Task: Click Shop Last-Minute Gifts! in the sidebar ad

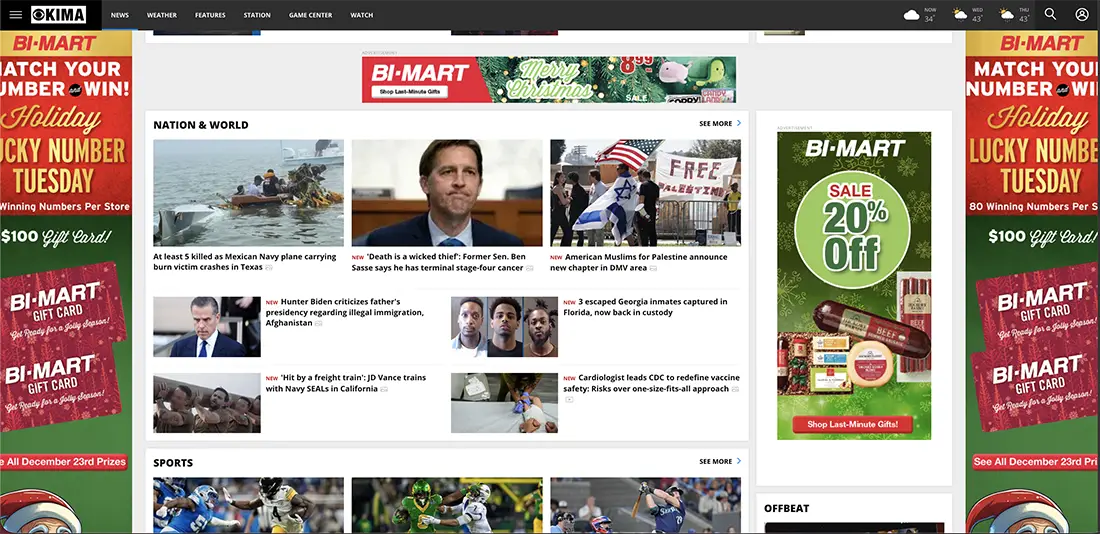Action: [x=854, y=424]
